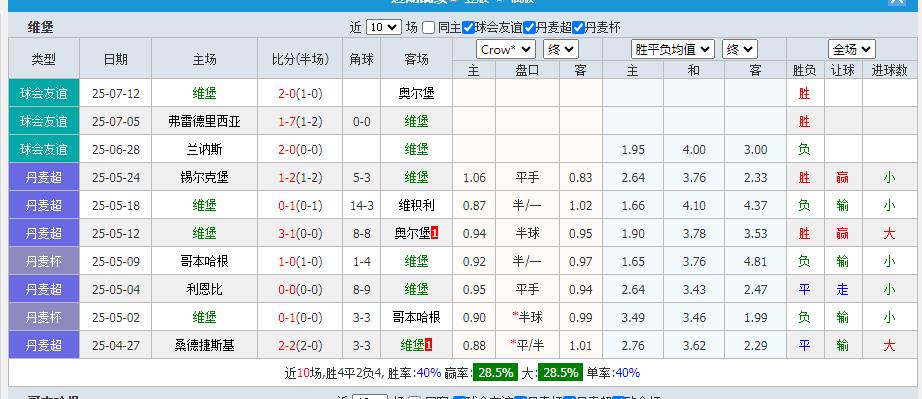Open team 奥尔堡 in the 25-07-12 row
This screenshot has width=922, height=399.
[x=416, y=93]
